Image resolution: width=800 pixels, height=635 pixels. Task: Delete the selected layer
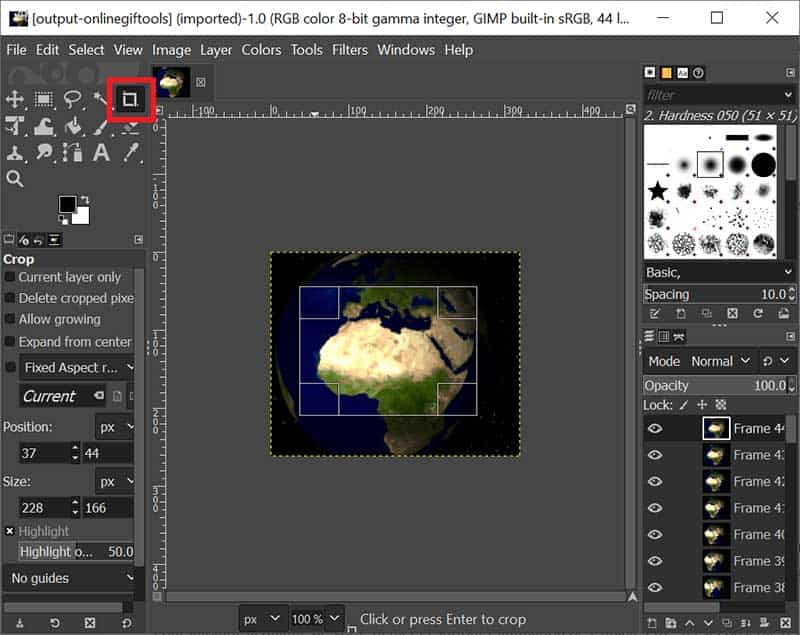click(x=785, y=622)
